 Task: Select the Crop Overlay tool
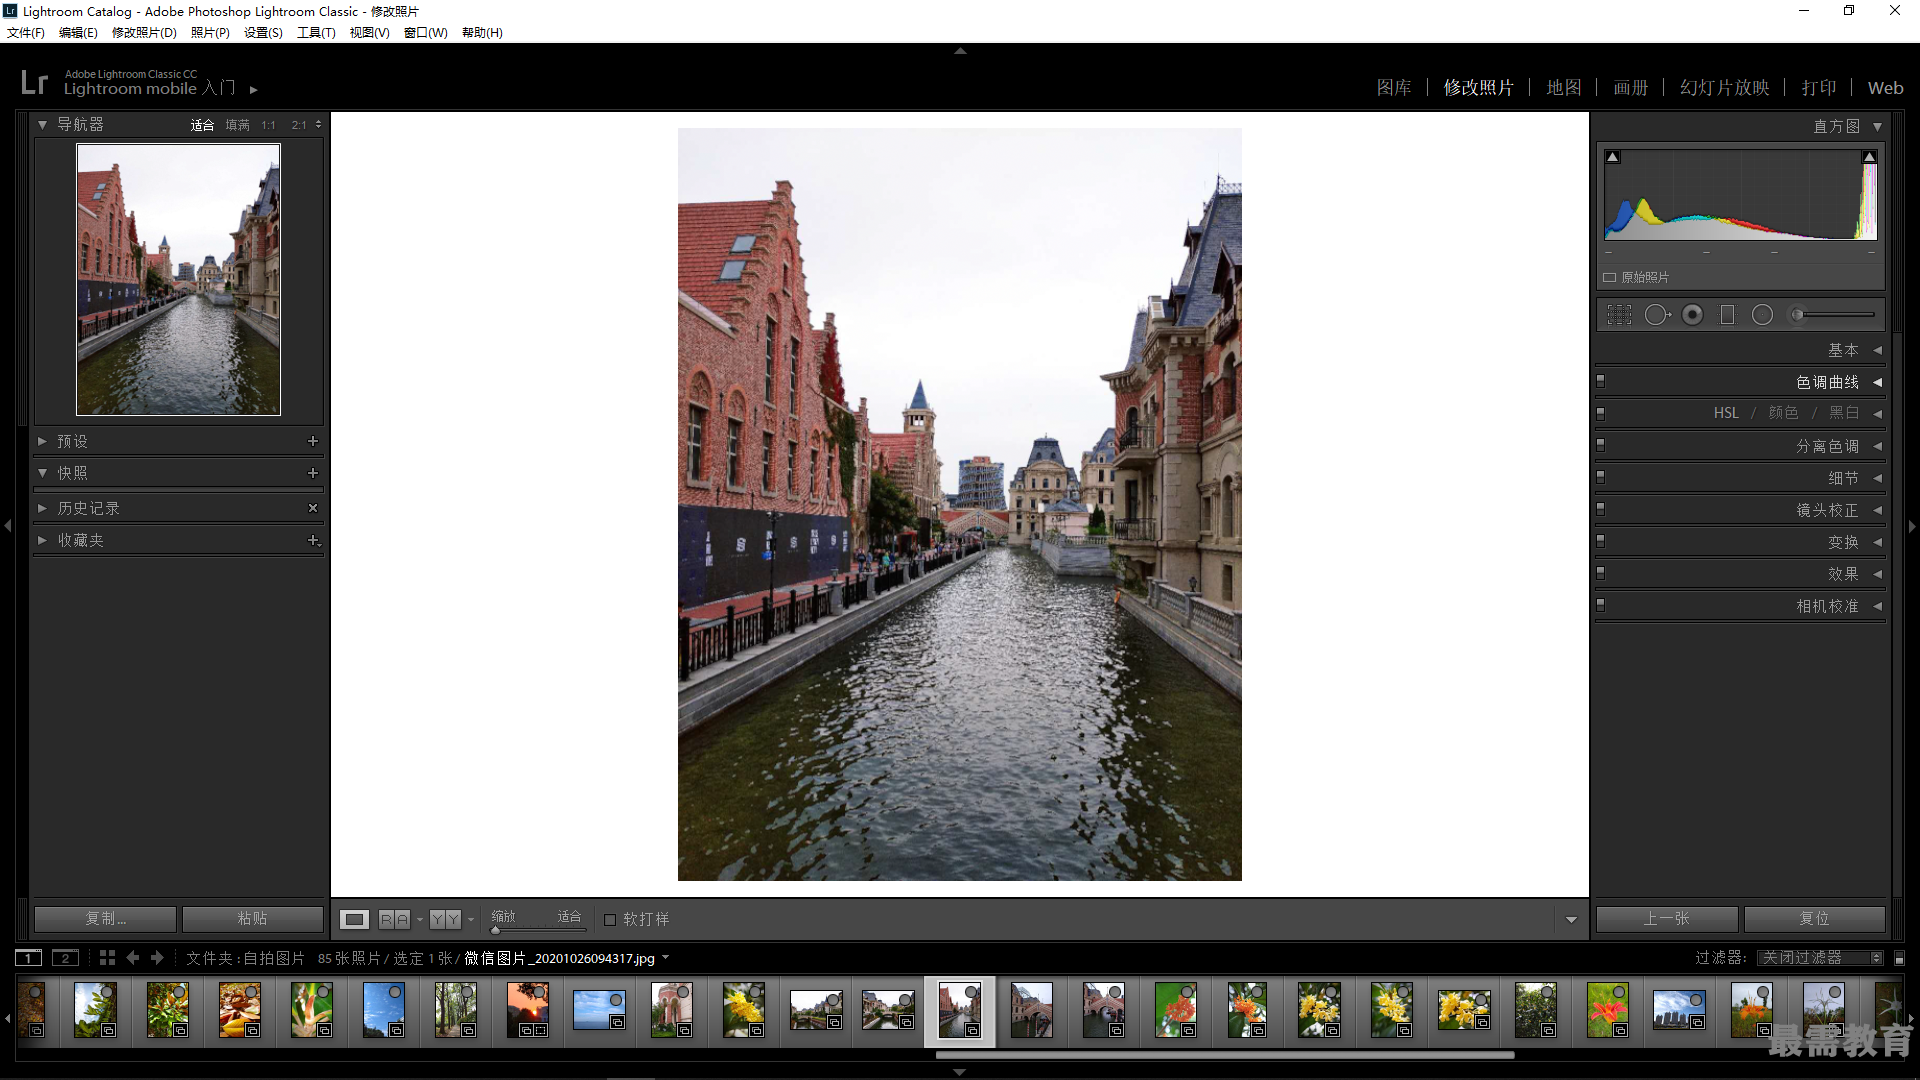pos(1619,315)
